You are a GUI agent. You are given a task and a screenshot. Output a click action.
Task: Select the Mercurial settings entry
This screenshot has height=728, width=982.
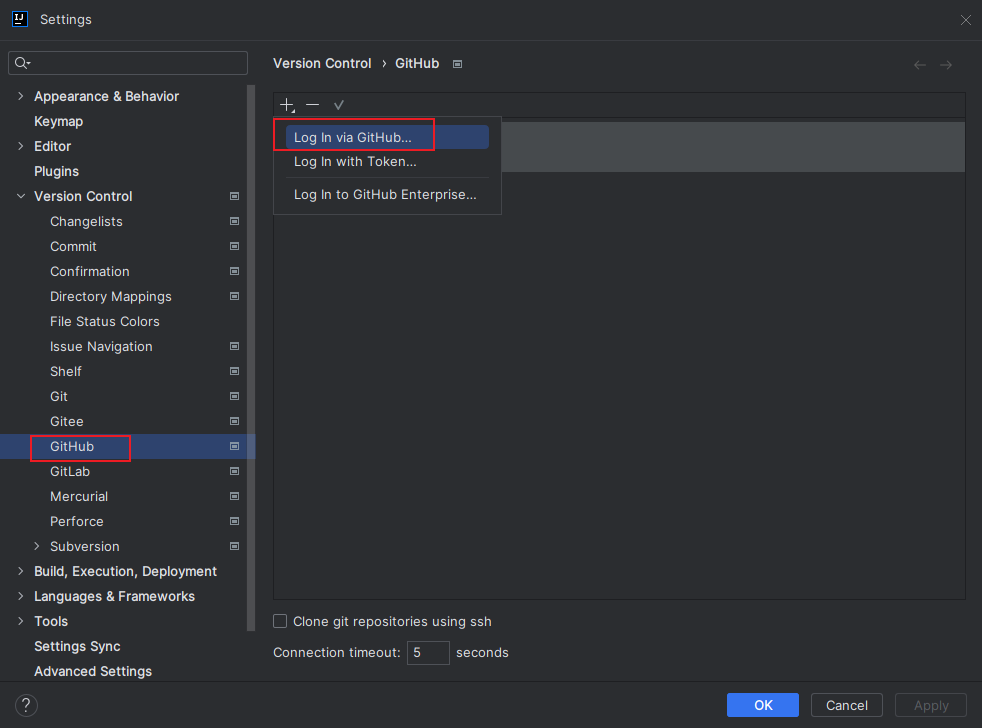point(79,496)
